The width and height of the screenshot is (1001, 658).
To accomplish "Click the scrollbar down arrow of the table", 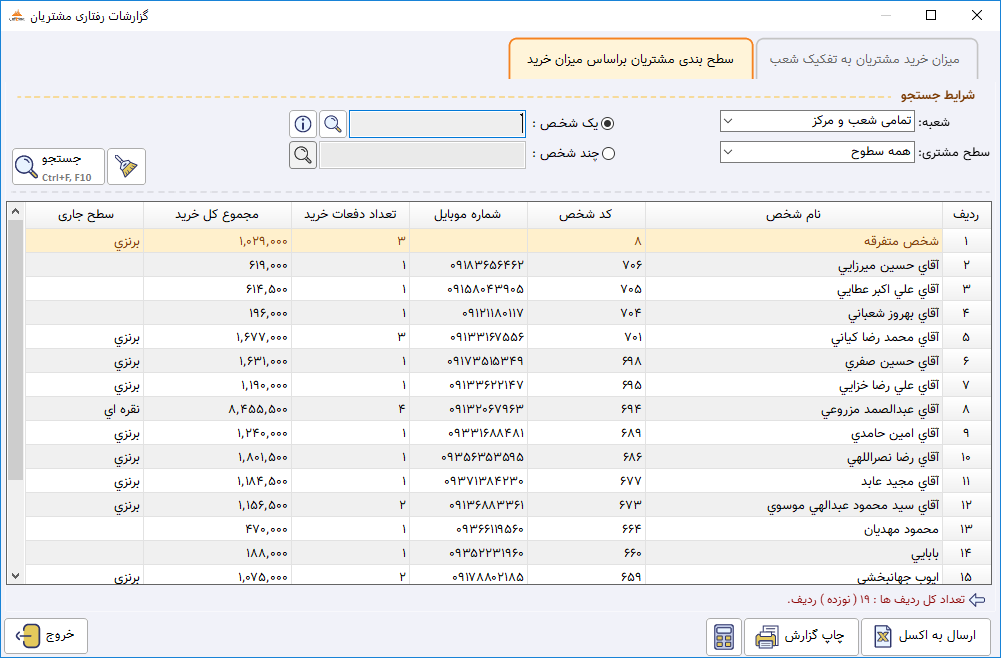I will click(15, 576).
